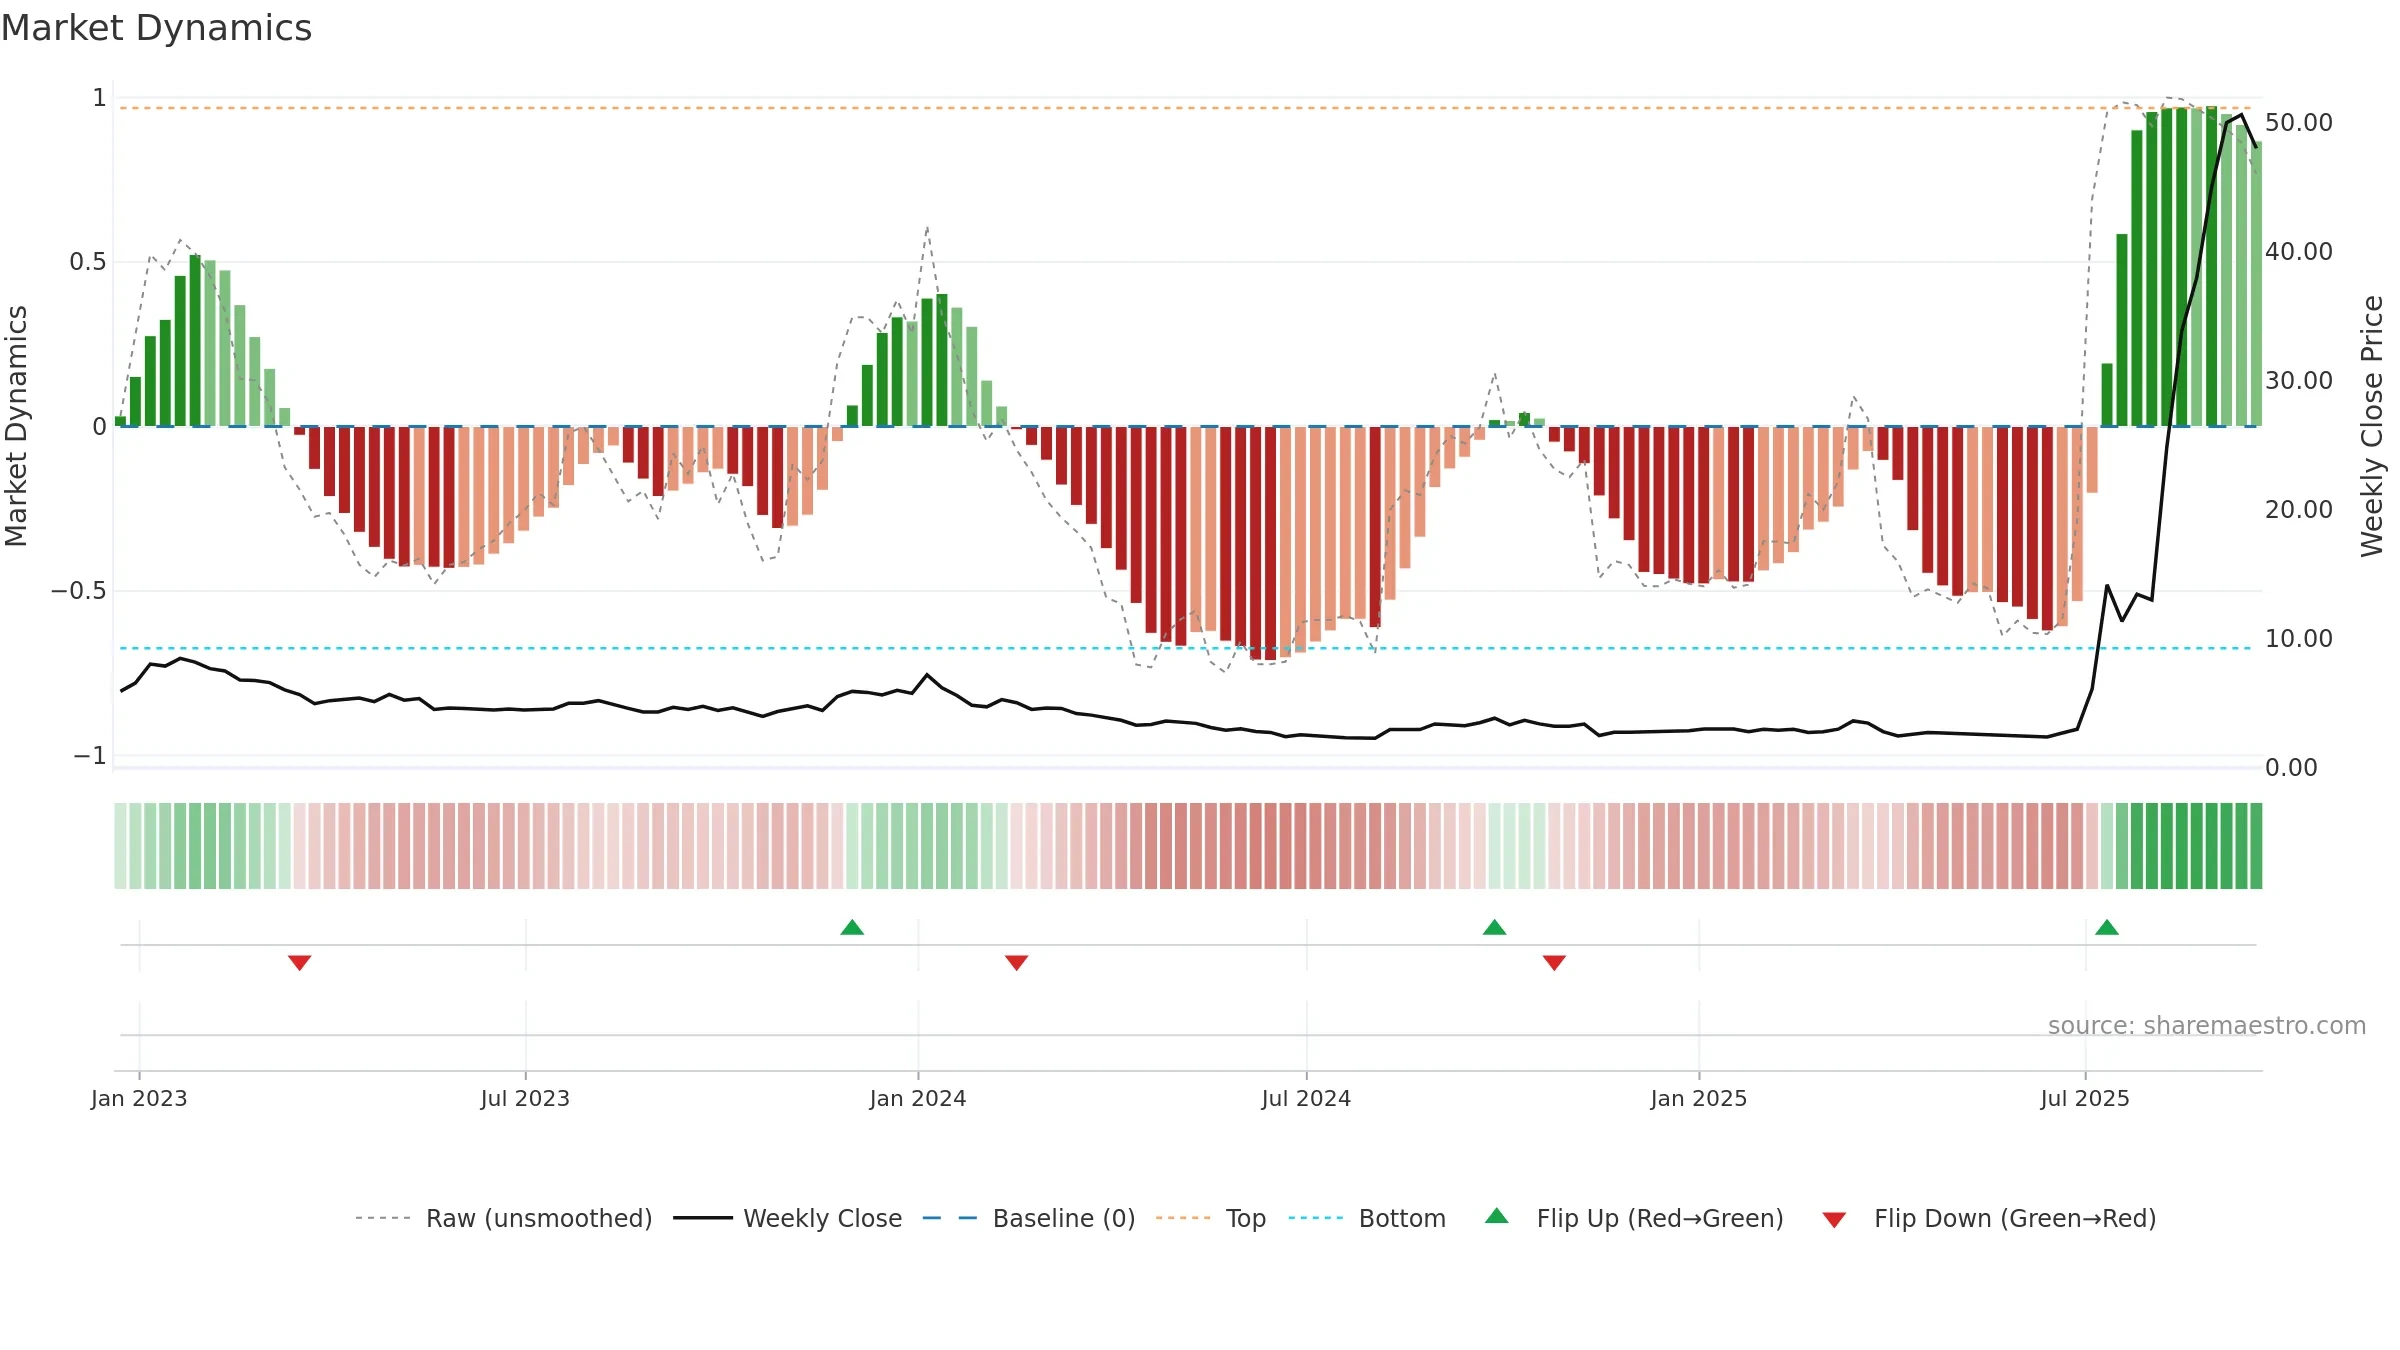Click the −1 left axis label
The height and width of the screenshot is (1350, 2400).
point(90,755)
